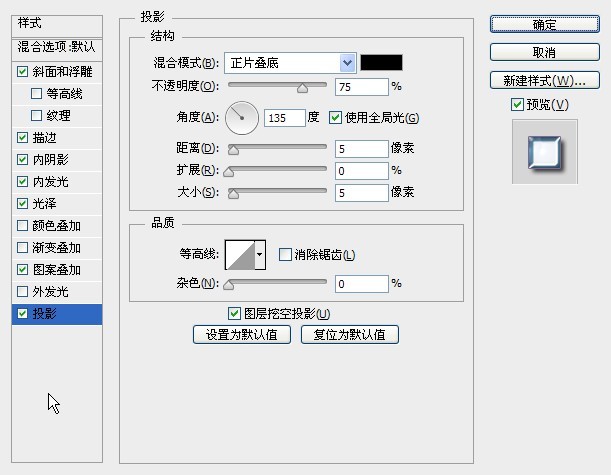Click the 设置为默认值 button
Screen dimensions: 611x475
pyautogui.click(x=242, y=335)
